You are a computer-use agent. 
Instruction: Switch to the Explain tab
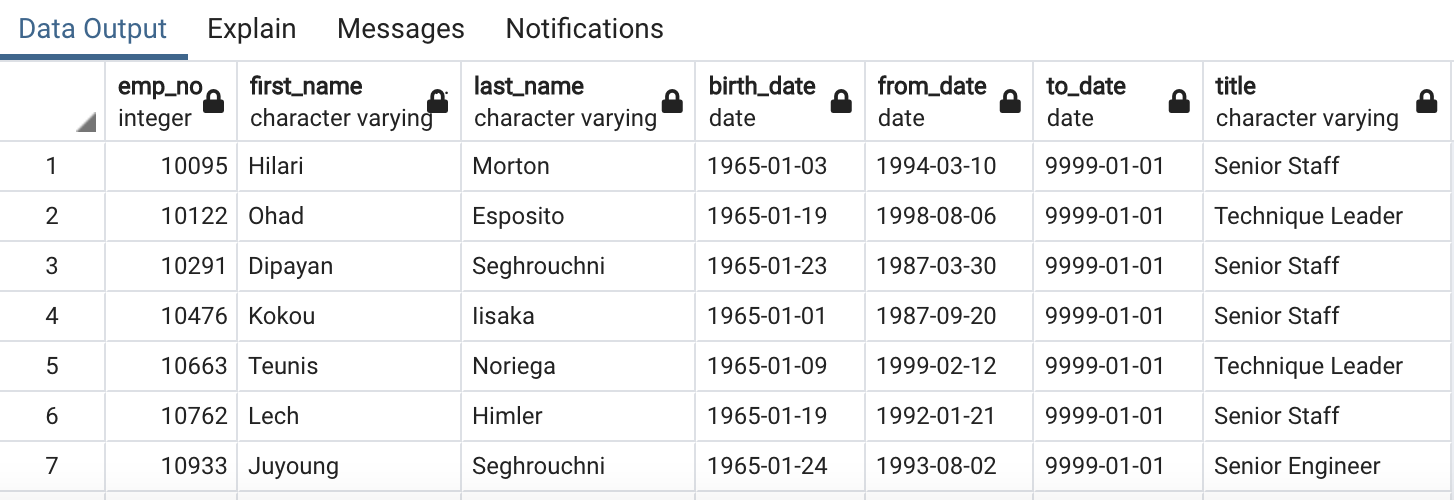251,29
